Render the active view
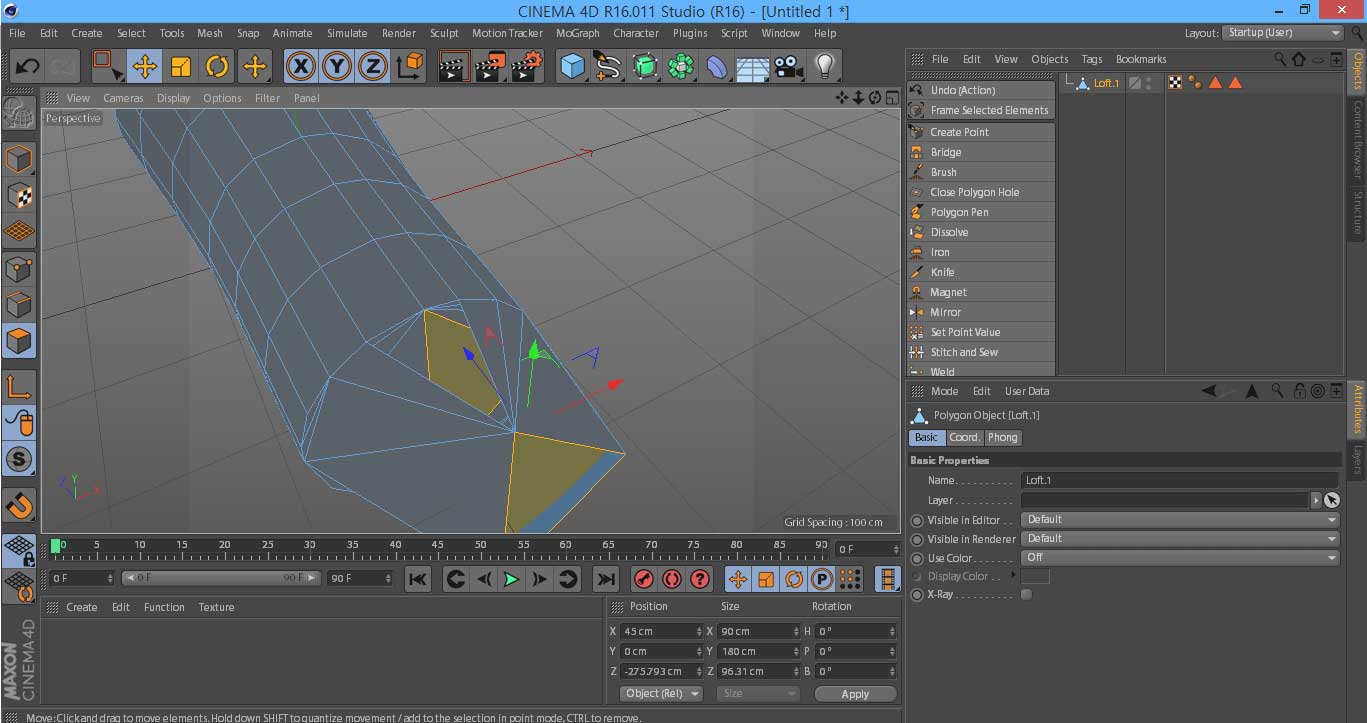Screen dimensions: 1367x723 pyautogui.click(x=454, y=67)
